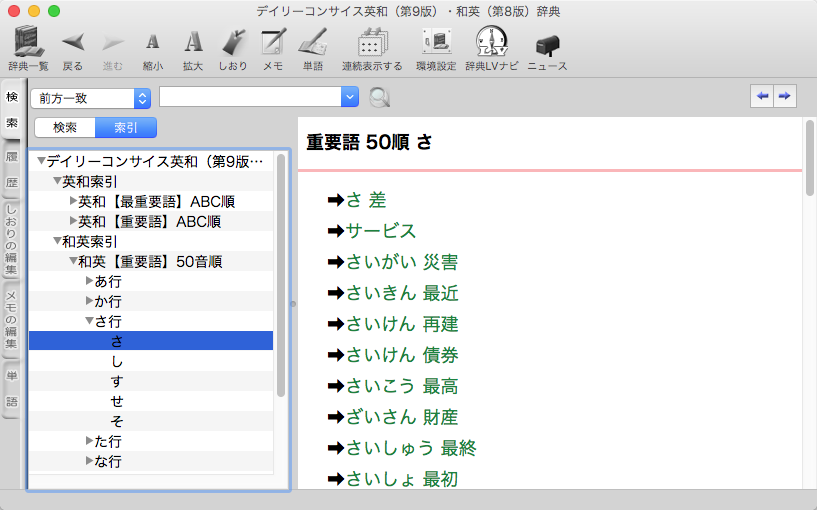This screenshot has width=817, height=510.
Task: Select the 索引 index segment
Action: [x=126, y=127]
